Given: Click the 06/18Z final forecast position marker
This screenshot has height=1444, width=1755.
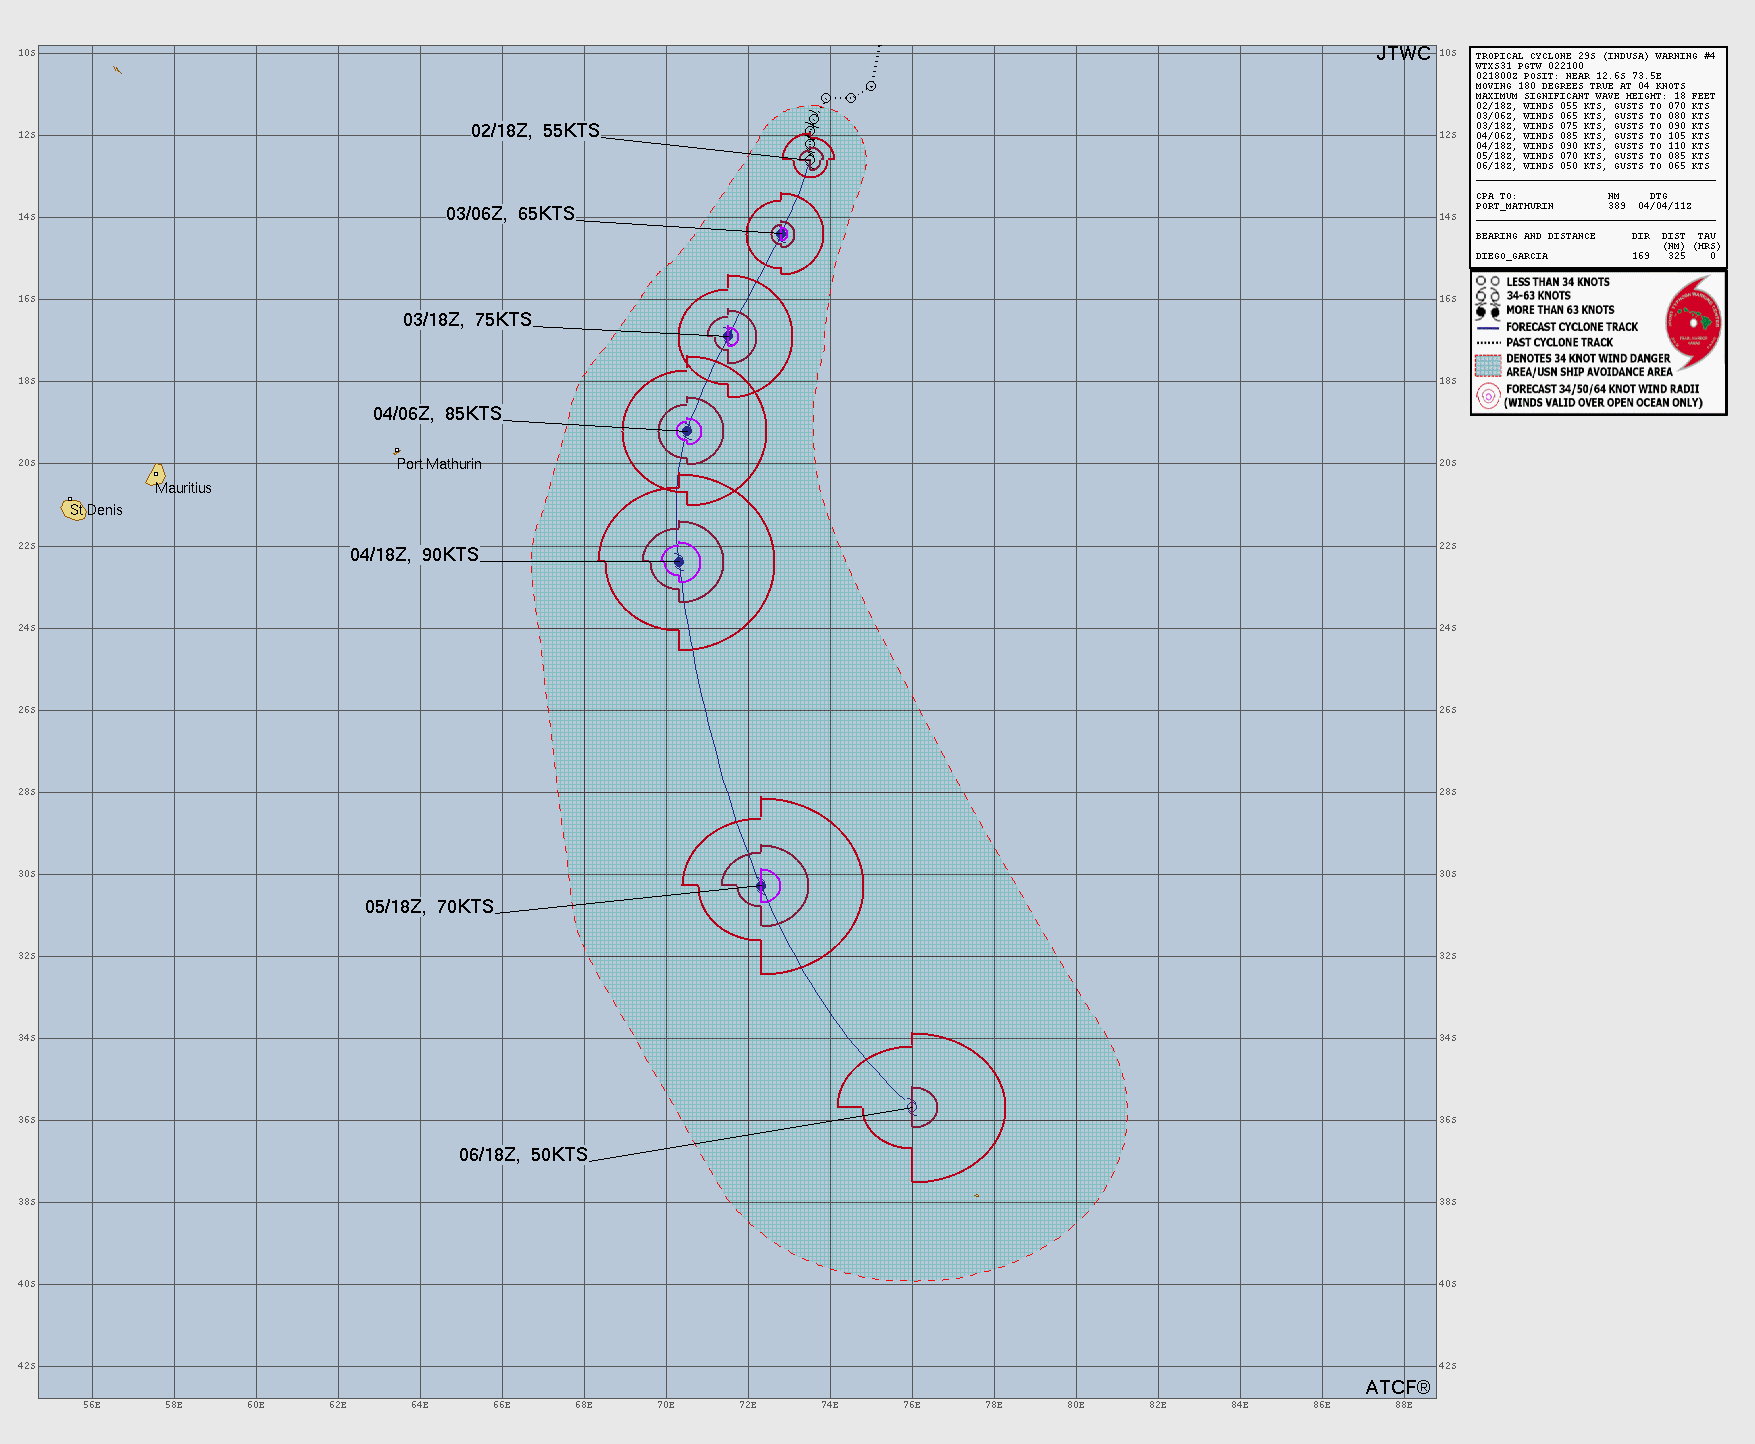Looking at the screenshot, I should click(x=912, y=1107).
